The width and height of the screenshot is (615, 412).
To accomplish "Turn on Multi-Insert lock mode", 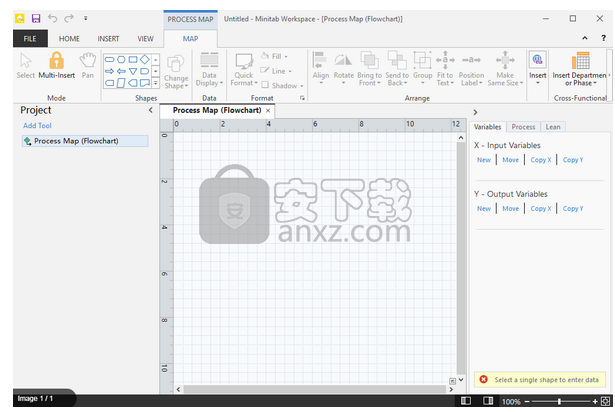I will [x=56, y=66].
